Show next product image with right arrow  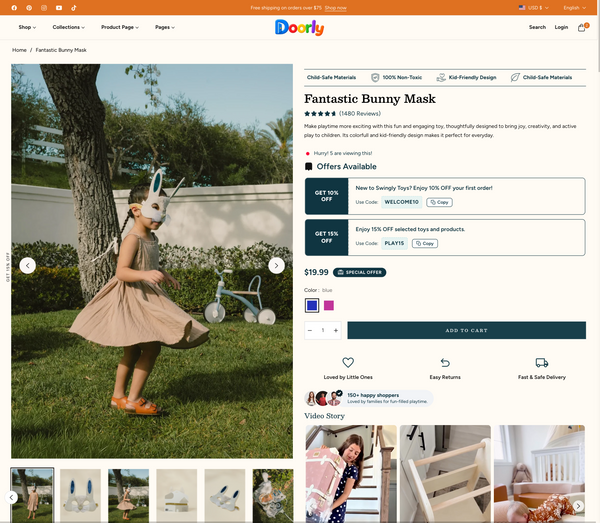276,266
